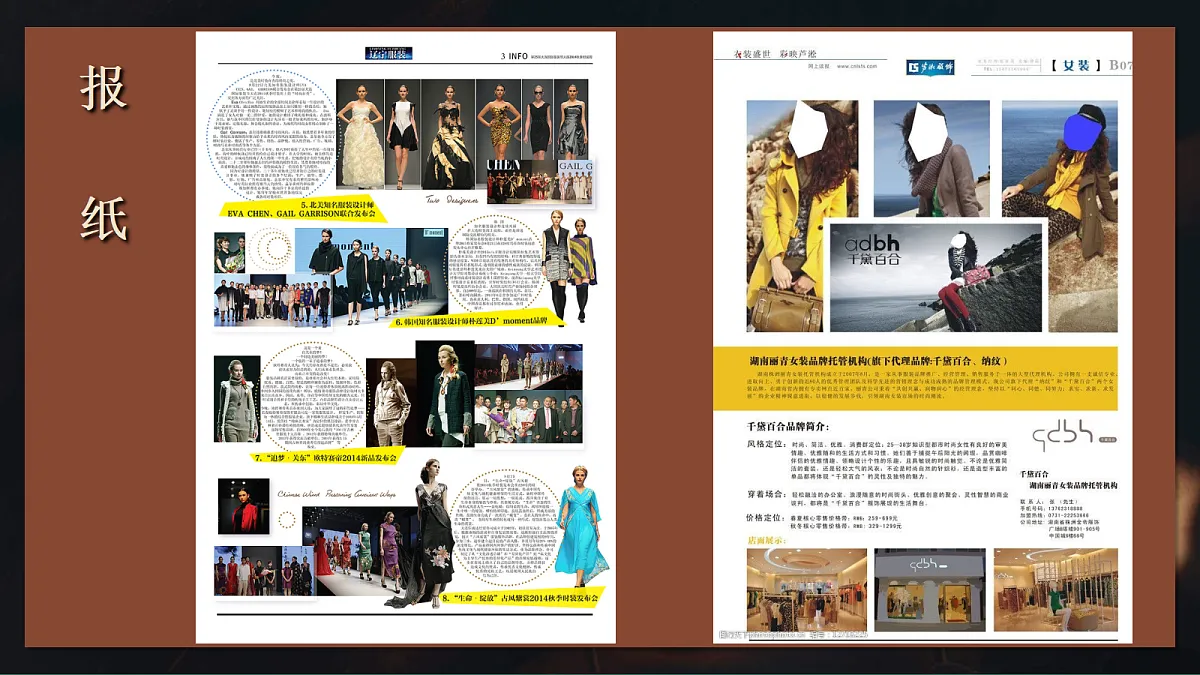Screen dimensions: 1200x675
Task: Click the blue newspaper logo on right page header
Action: (930, 67)
